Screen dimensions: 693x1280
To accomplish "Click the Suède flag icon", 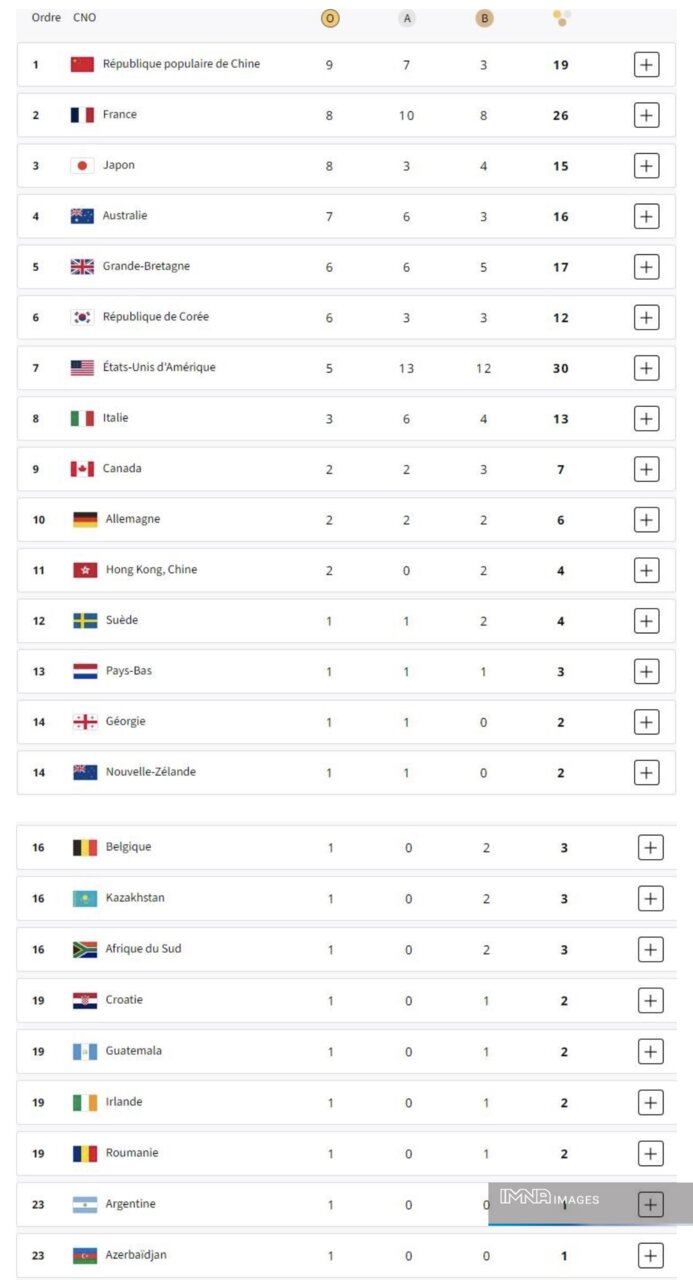I will pyautogui.click(x=85, y=621).
